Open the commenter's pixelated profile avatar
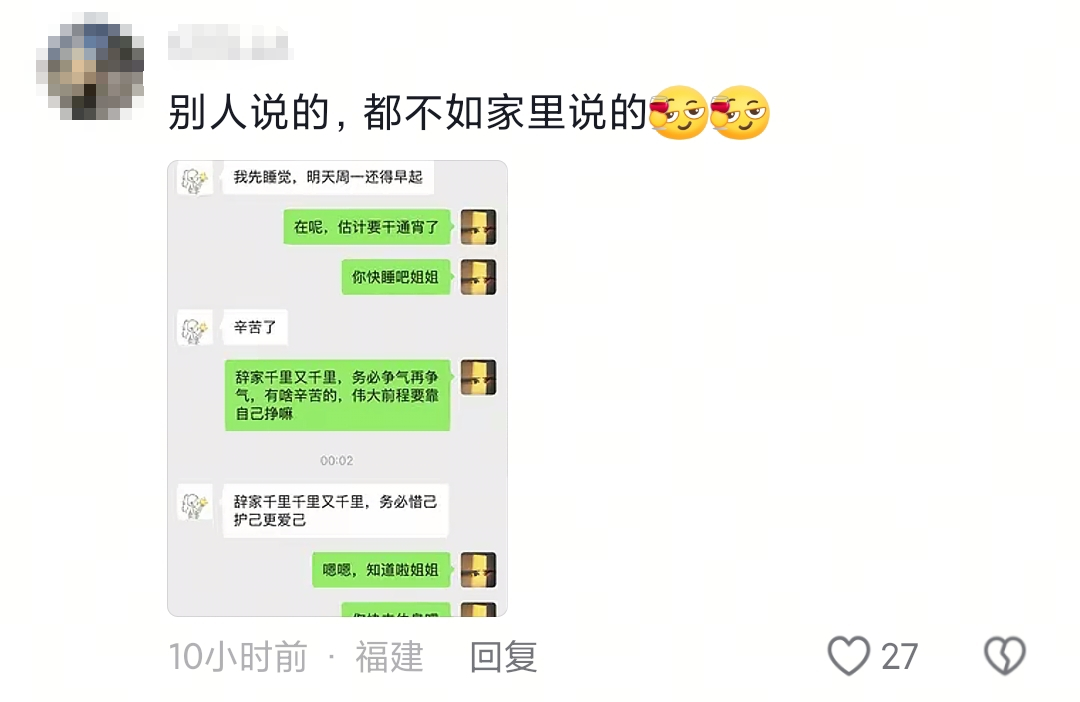The image size is (1080, 702). point(90,66)
